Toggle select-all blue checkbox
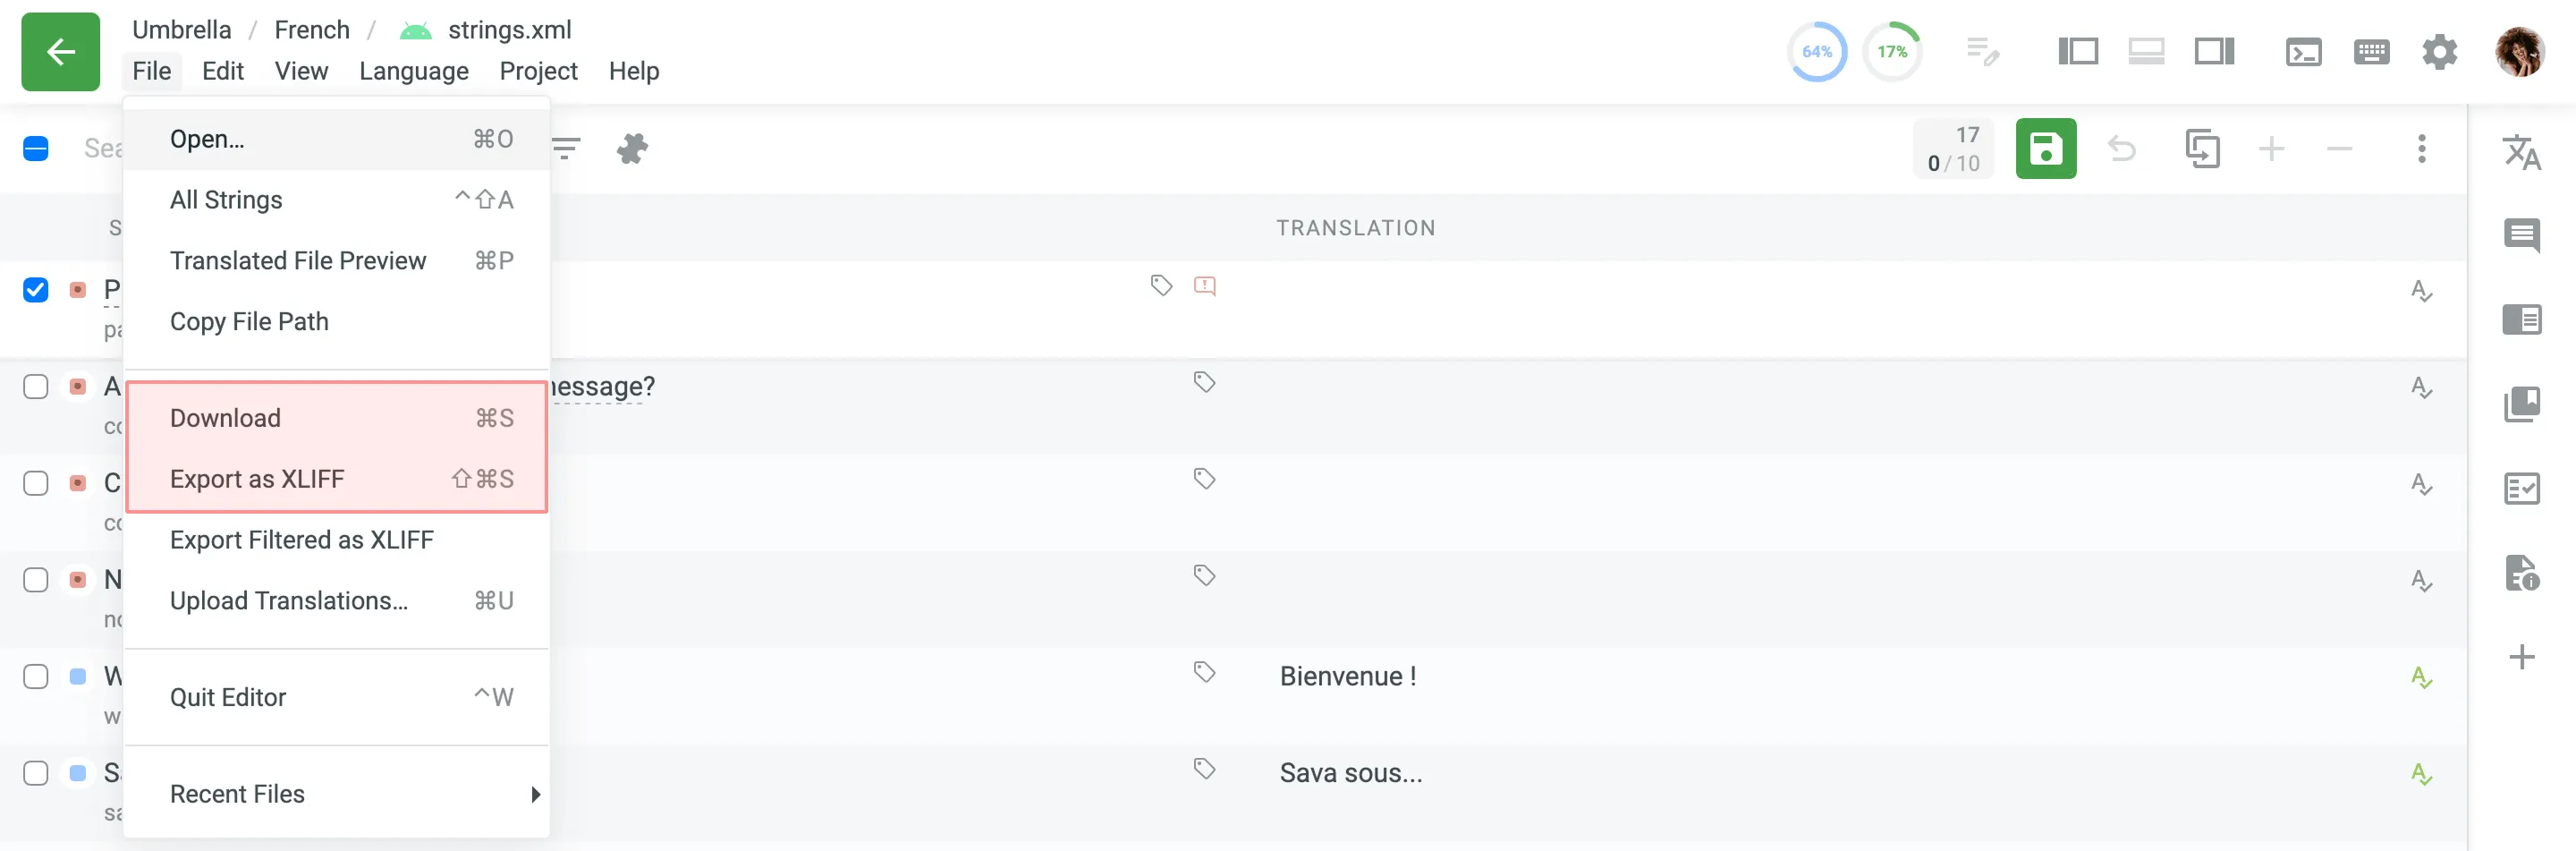Screen dimensions: 2576x851 coord(36,149)
